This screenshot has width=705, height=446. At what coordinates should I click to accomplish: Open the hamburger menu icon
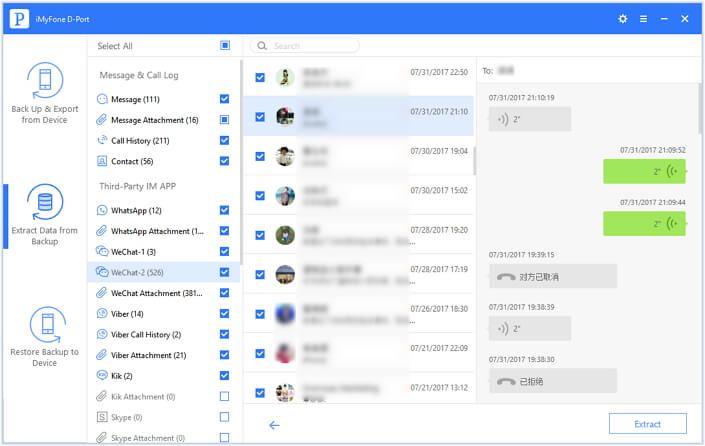[x=643, y=19]
